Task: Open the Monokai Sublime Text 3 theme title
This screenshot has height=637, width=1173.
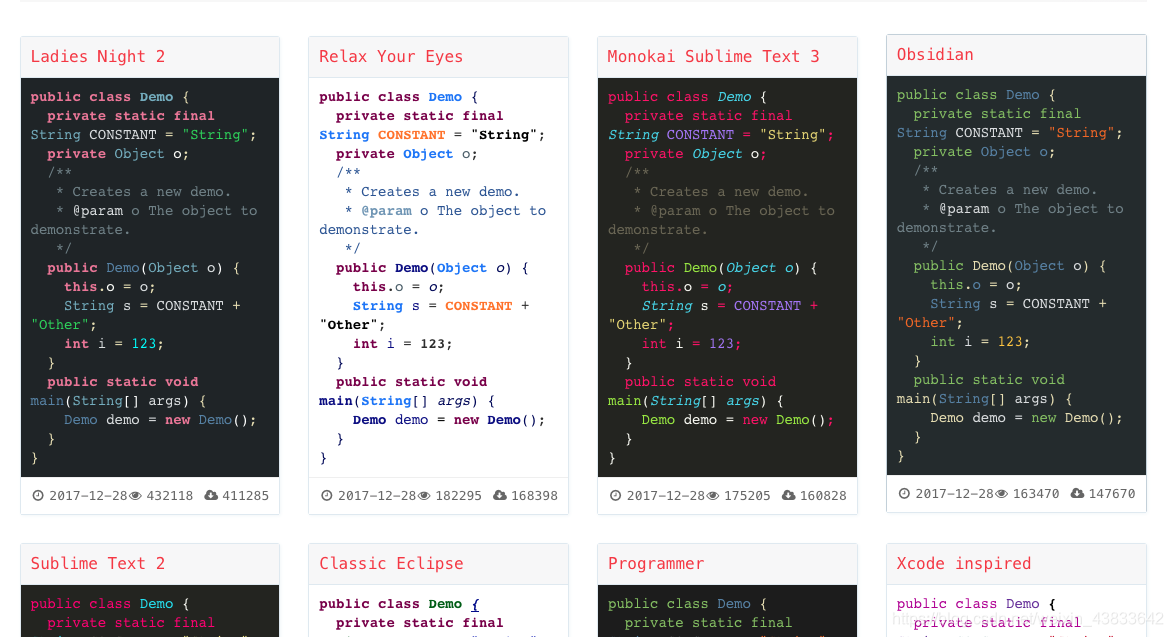Action: (x=713, y=57)
